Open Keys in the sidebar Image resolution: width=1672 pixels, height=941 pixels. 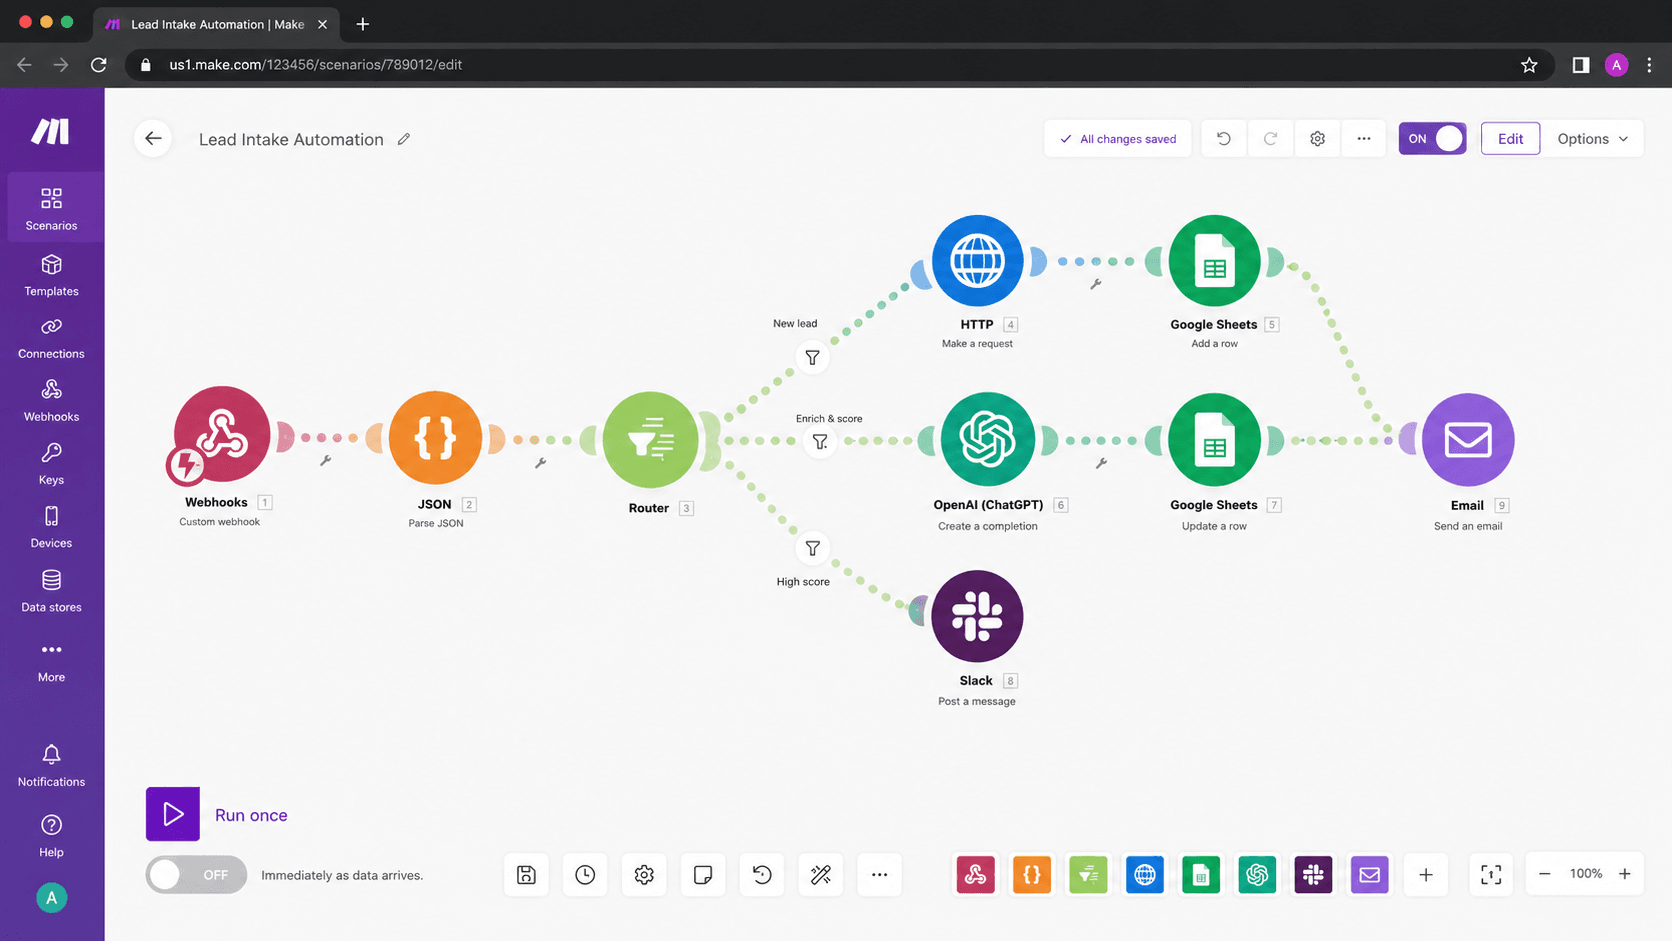tap(52, 464)
